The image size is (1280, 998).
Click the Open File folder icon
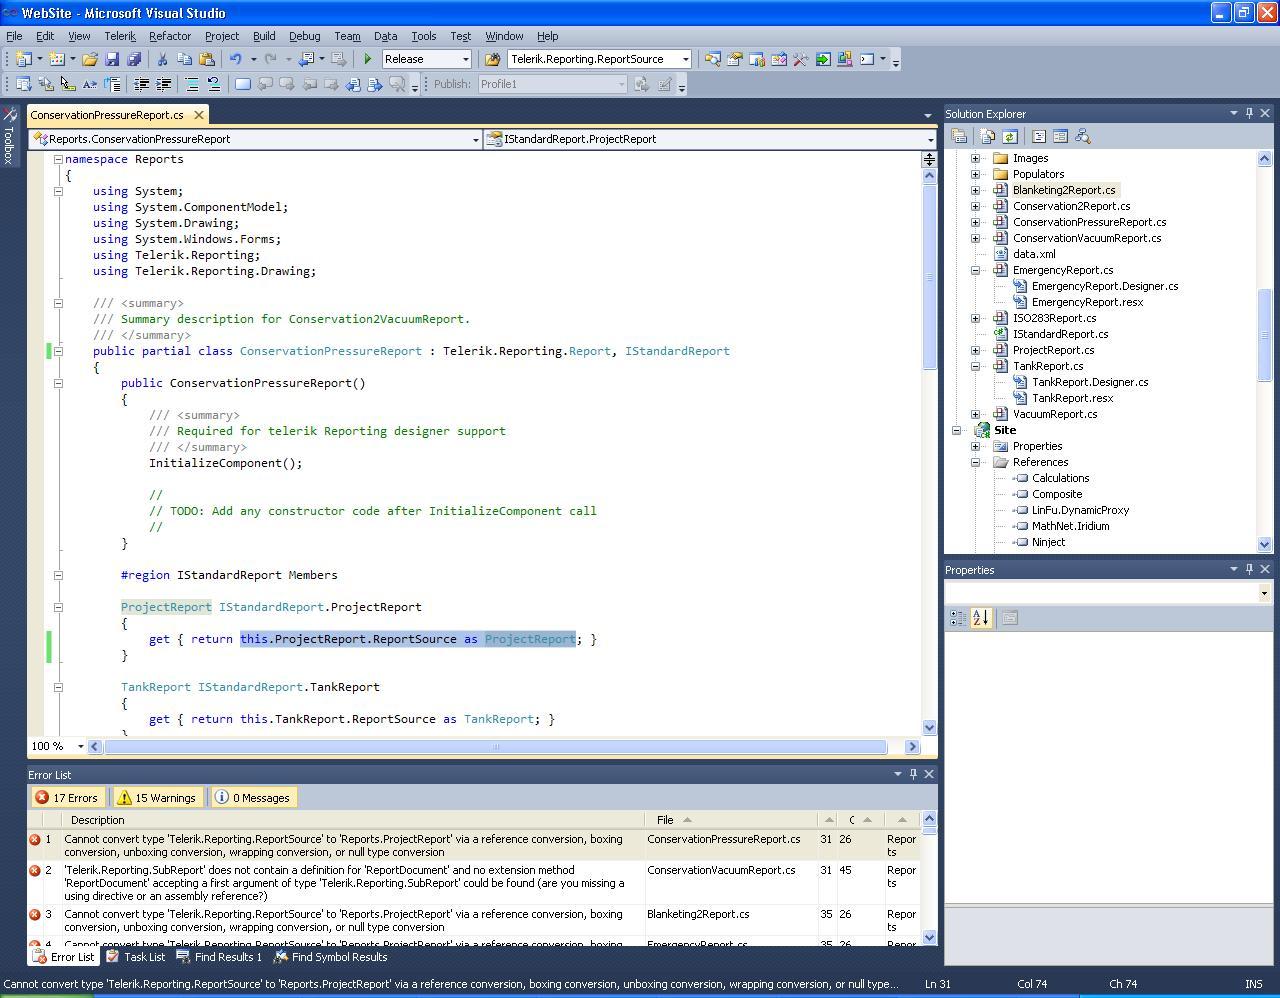pyautogui.click(x=90, y=60)
